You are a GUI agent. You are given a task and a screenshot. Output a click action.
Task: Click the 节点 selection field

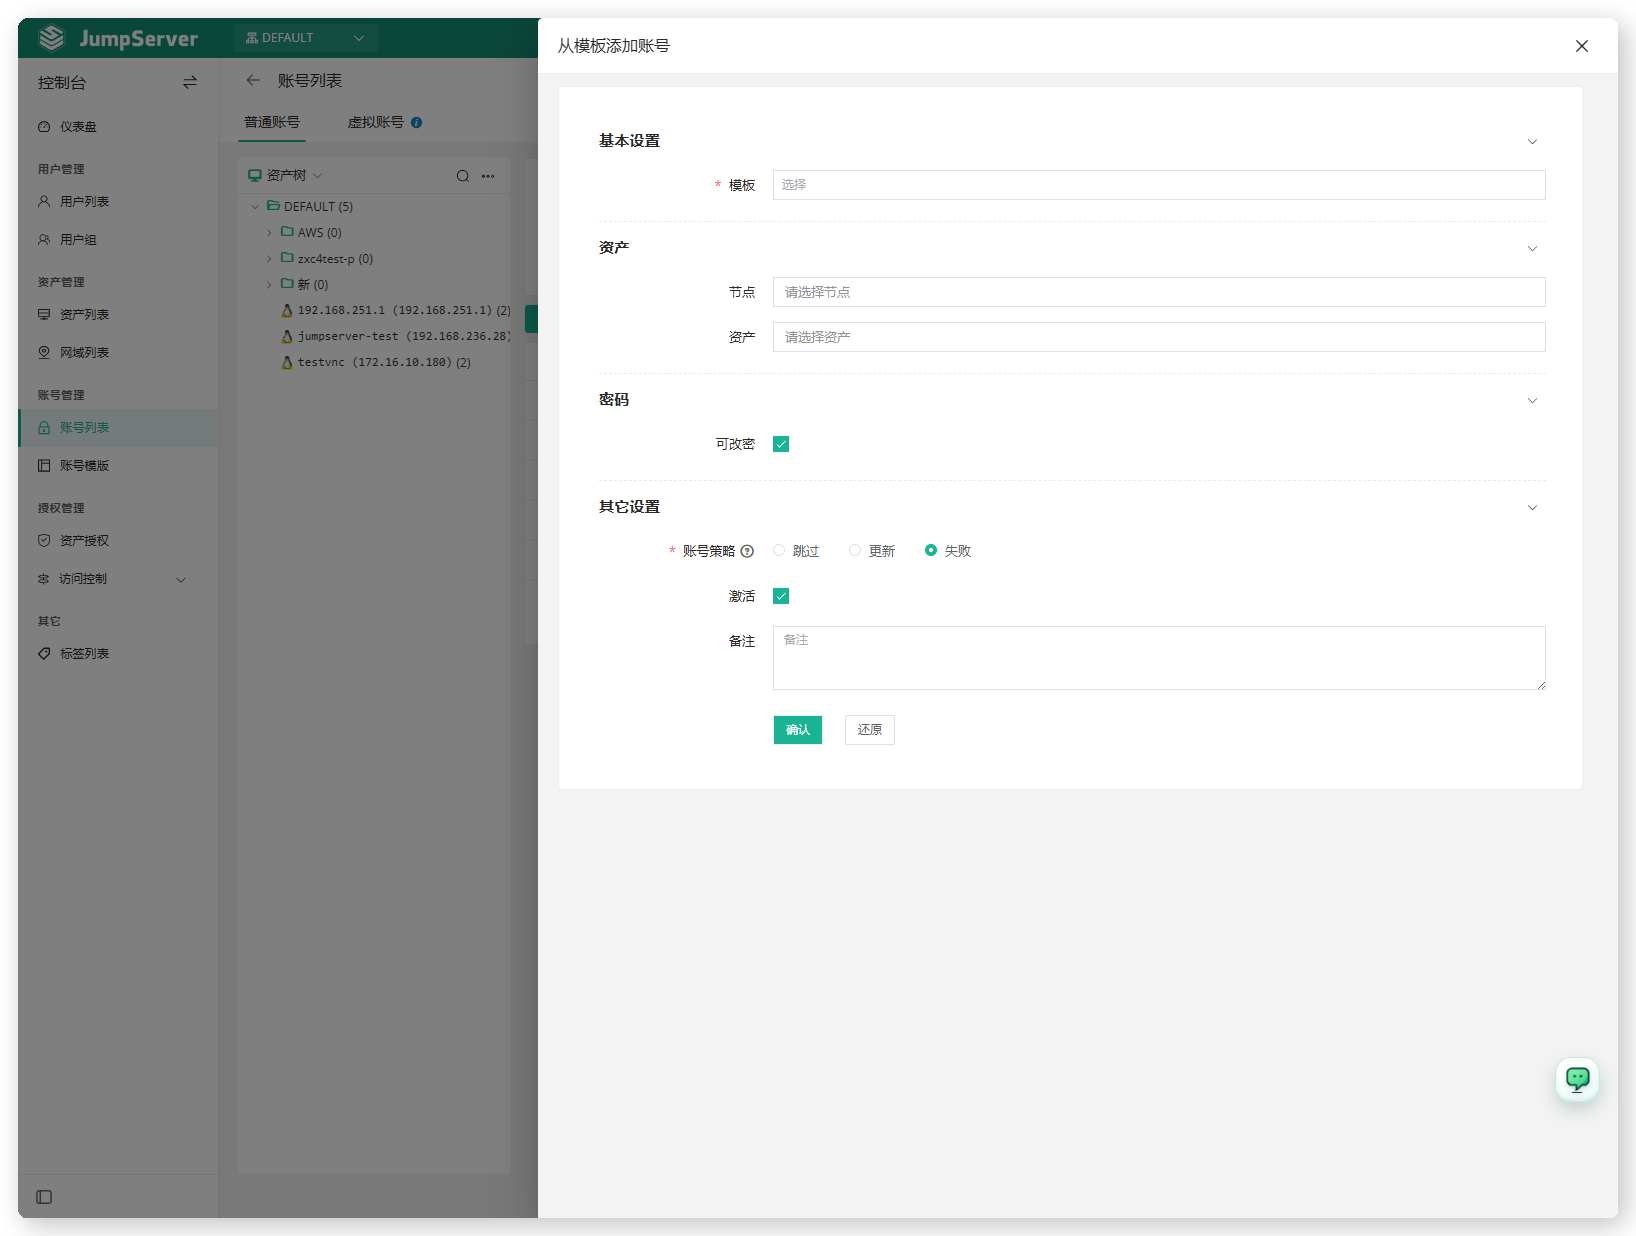(x=1159, y=292)
